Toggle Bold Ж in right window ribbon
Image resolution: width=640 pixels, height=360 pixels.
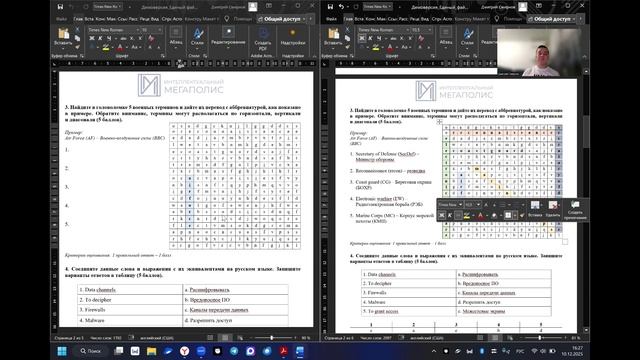coord(362,38)
